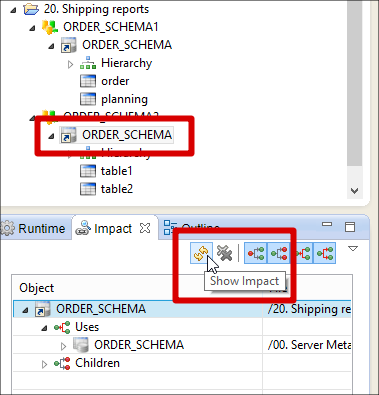
Task: Click the planning table icon
Action: pyautogui.click(x=88, y=99)
